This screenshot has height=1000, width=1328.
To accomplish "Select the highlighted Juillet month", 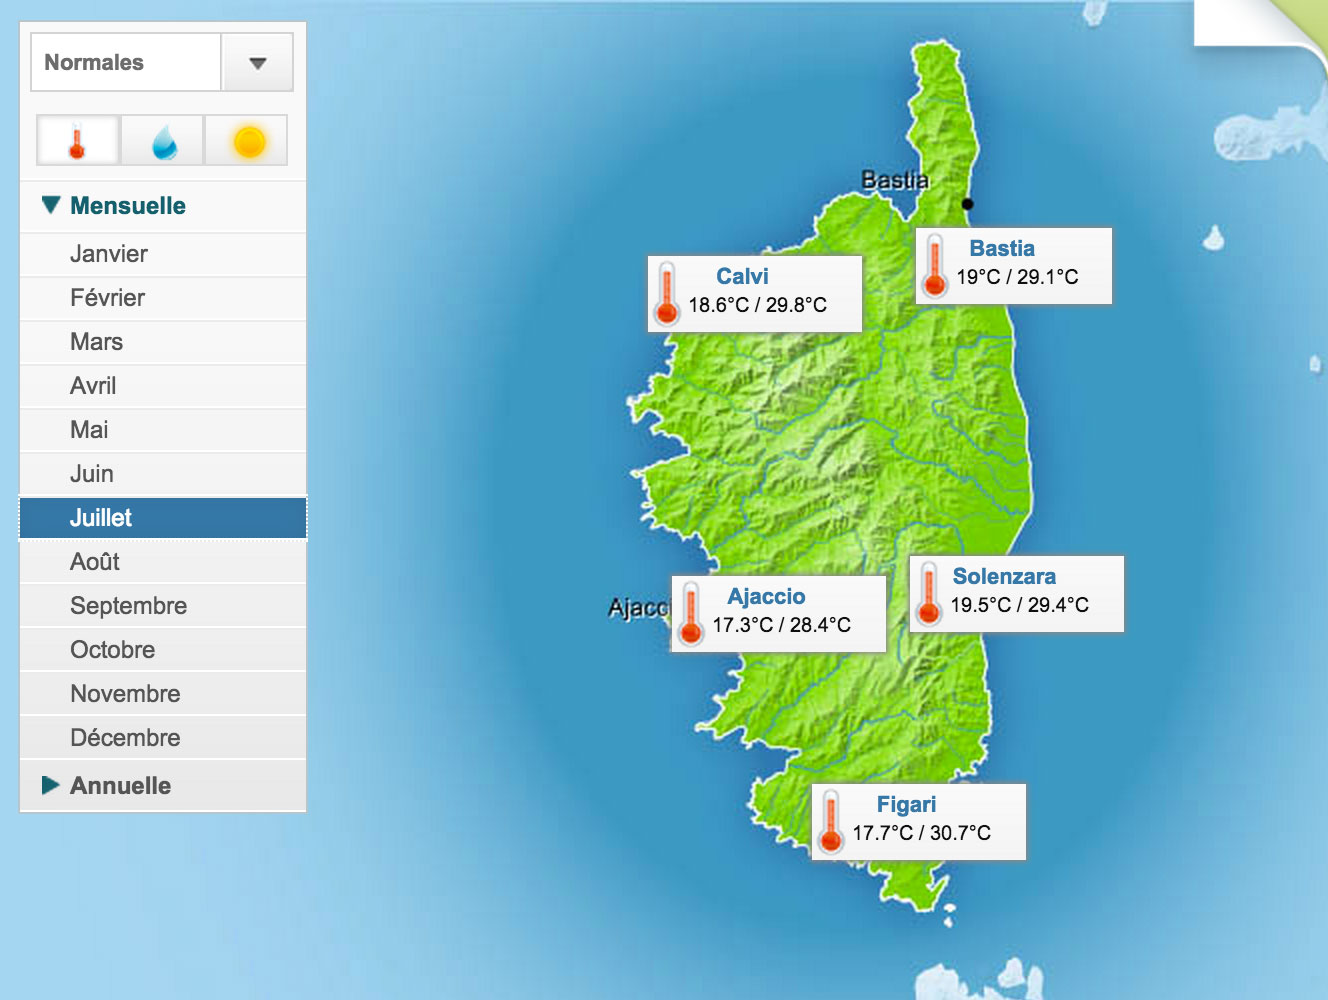I will [x=163, y=518].
